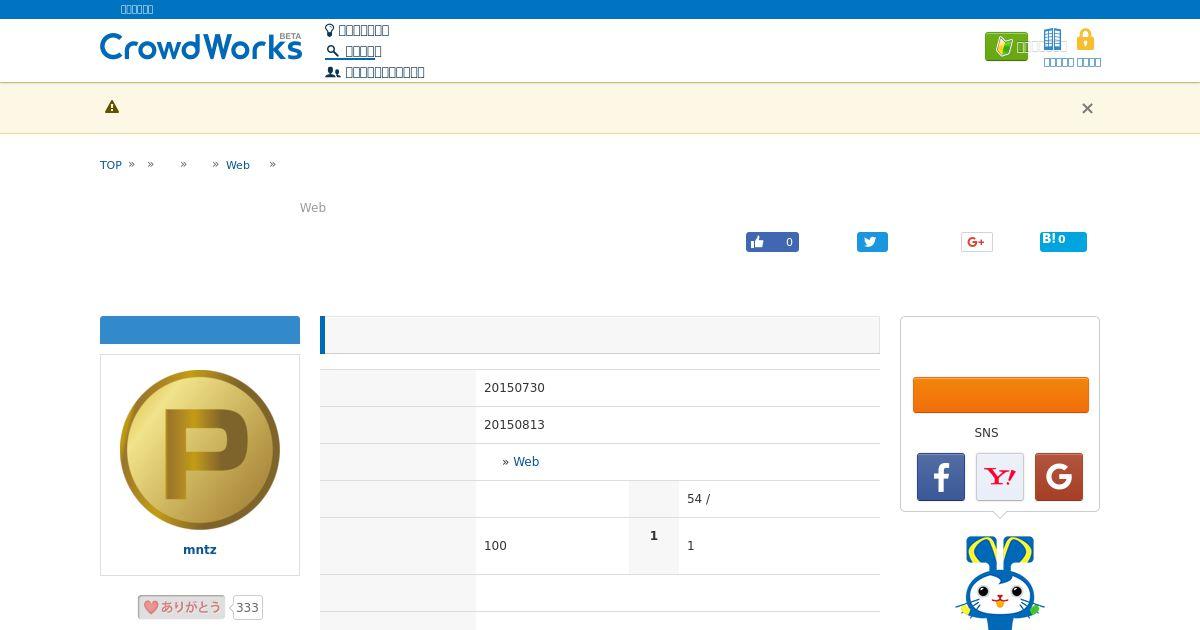Click the top blue bar link
This screenshot has width=1200, height=630.
(x=137, y=9)
